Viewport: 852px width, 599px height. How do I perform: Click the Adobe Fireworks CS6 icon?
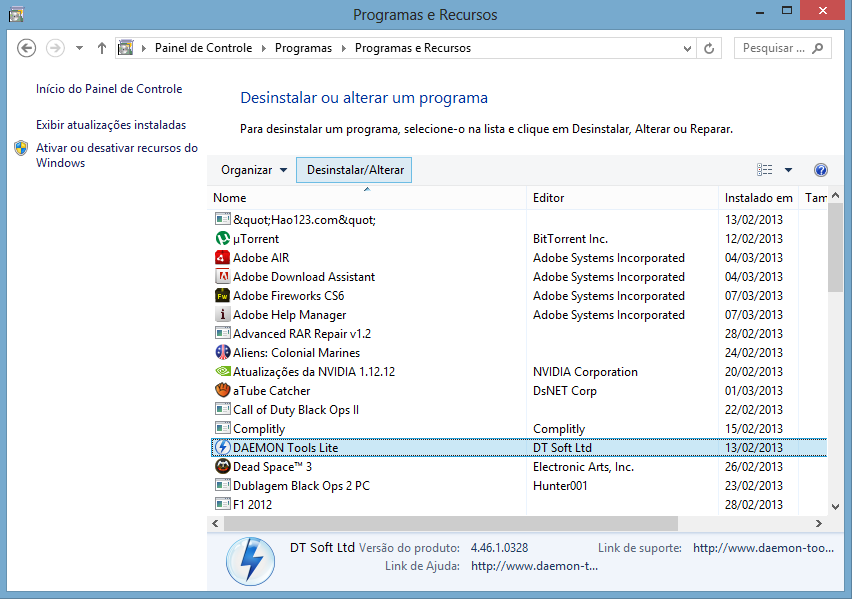click(x=223, y=296)
